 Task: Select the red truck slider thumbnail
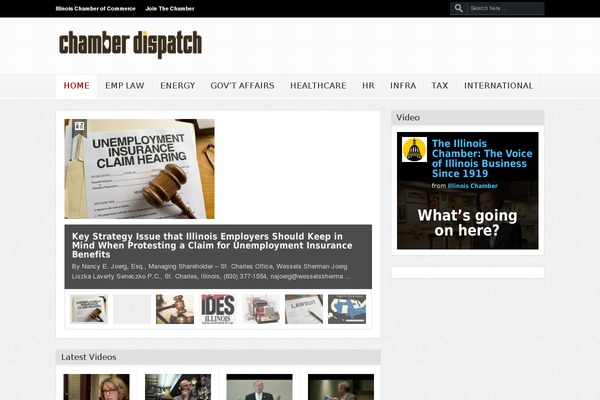[x=261, y=309]
